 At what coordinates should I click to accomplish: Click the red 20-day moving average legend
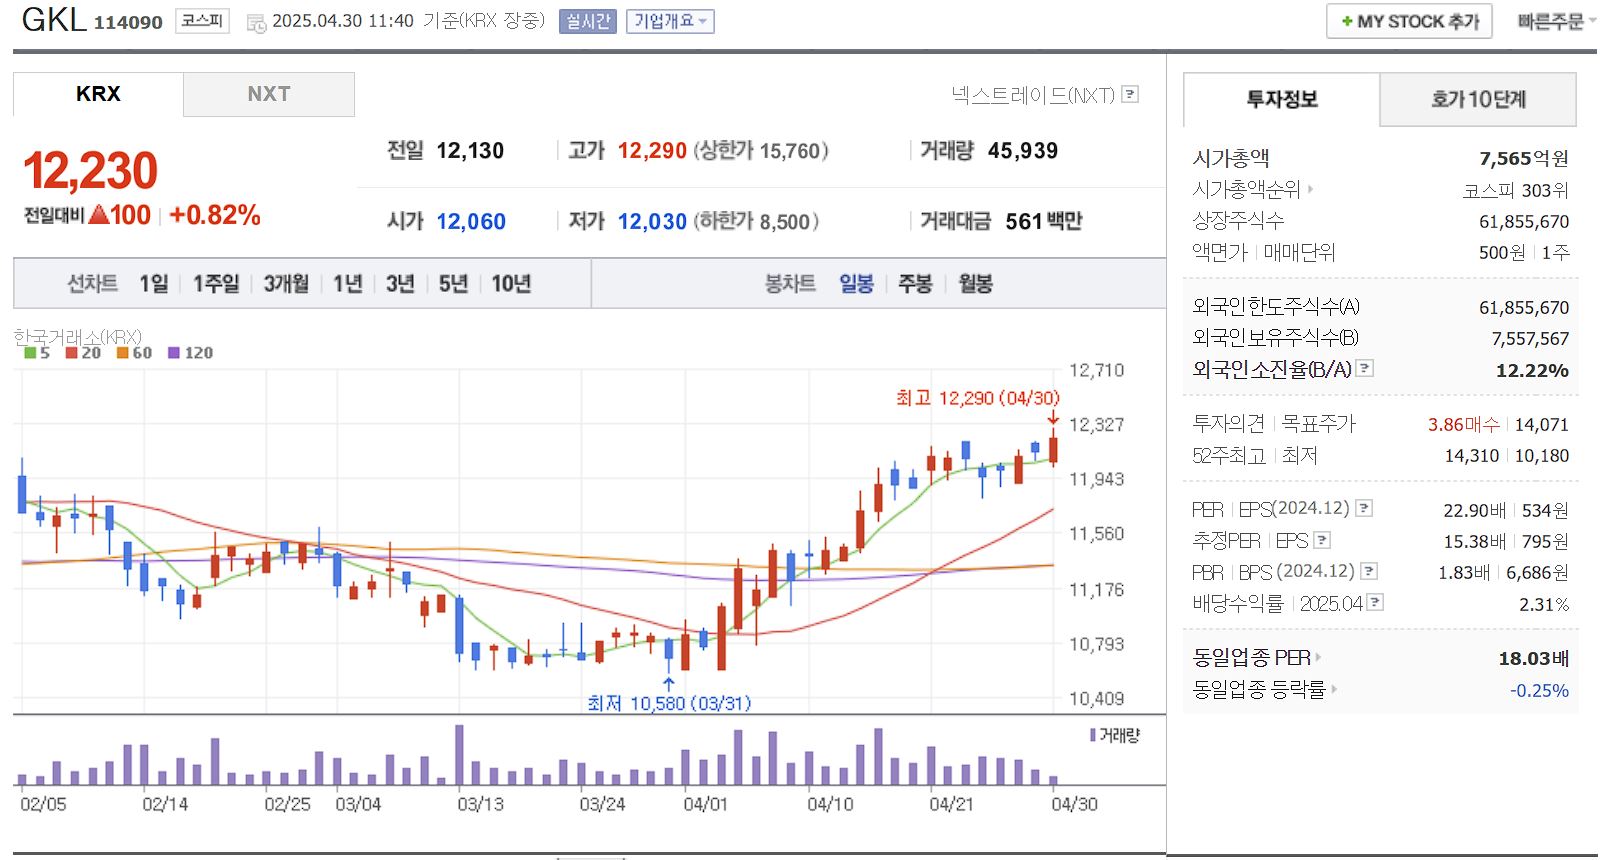(84, 353)
